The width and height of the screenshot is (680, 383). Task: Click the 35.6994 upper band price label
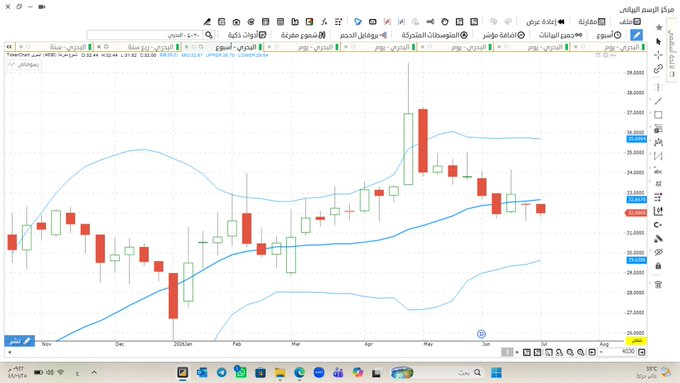coord(636,139)
